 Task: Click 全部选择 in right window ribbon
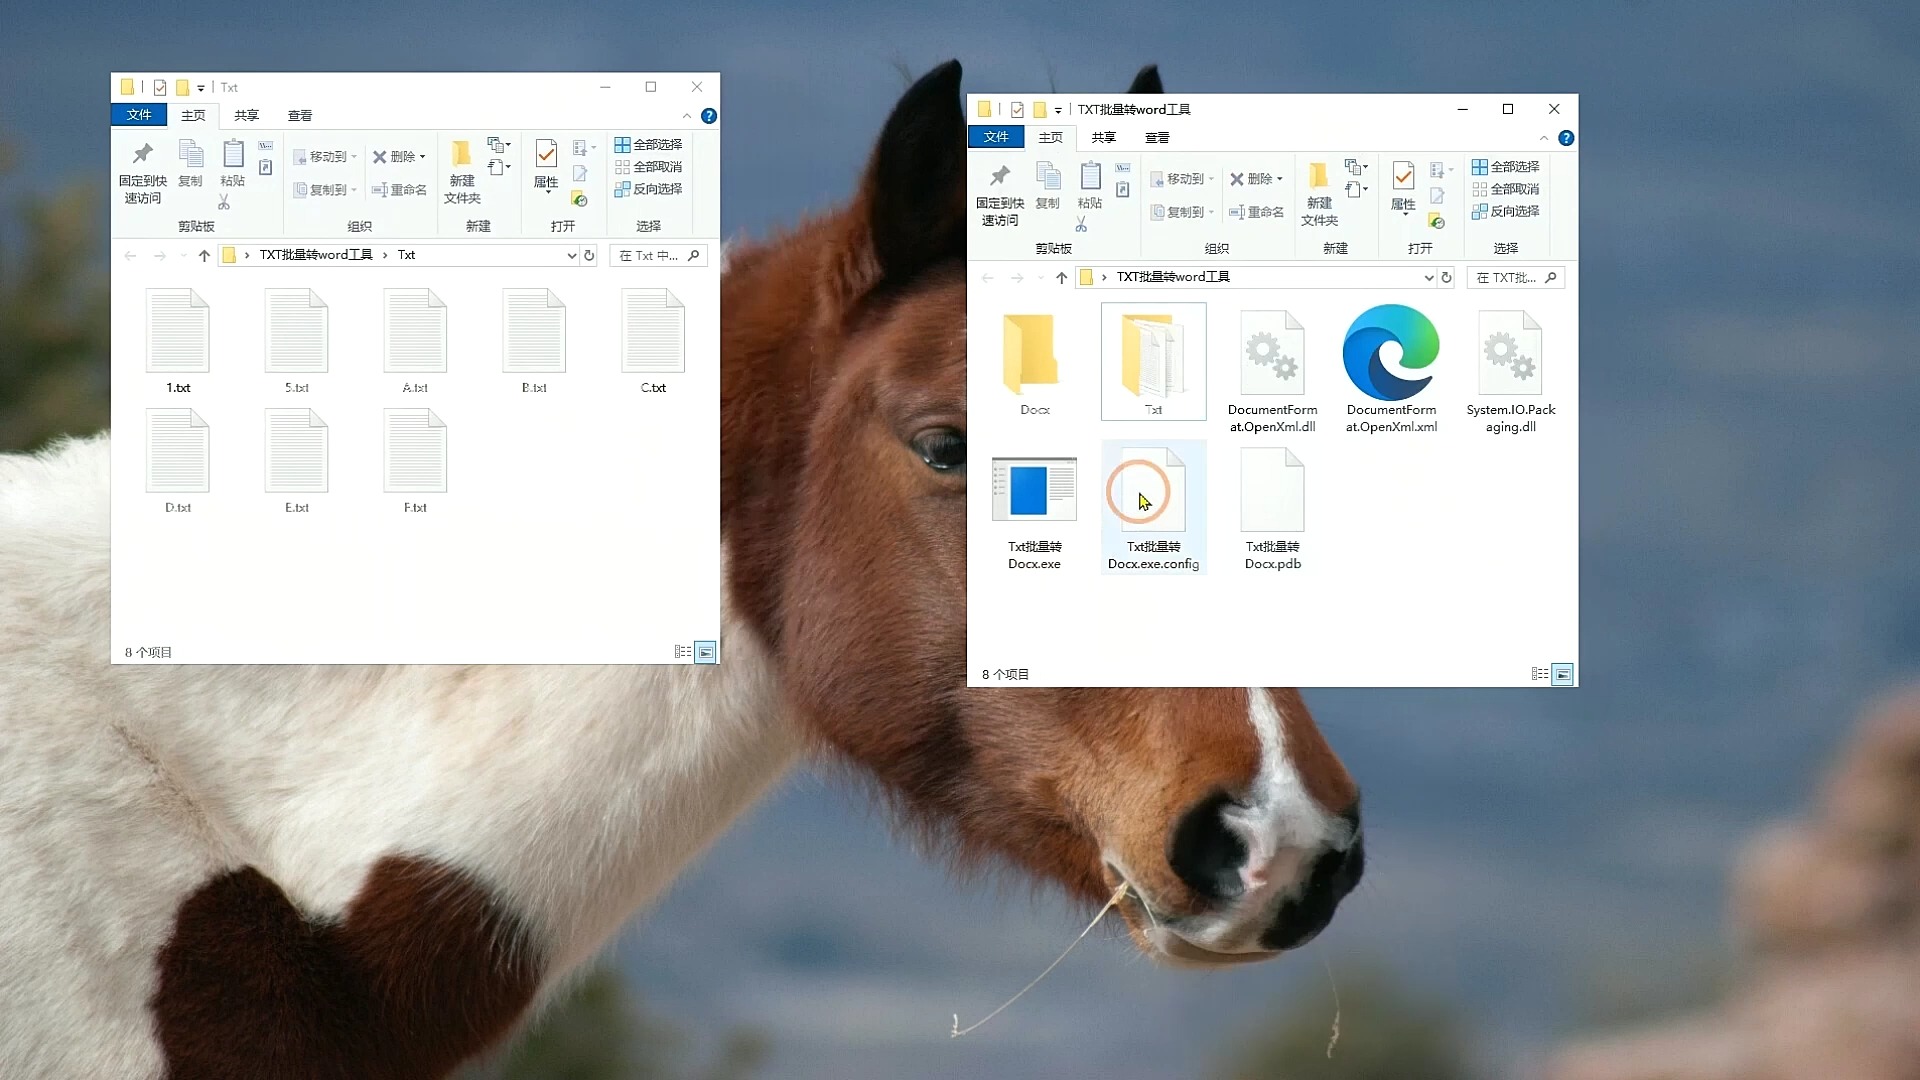[1505, 167]
